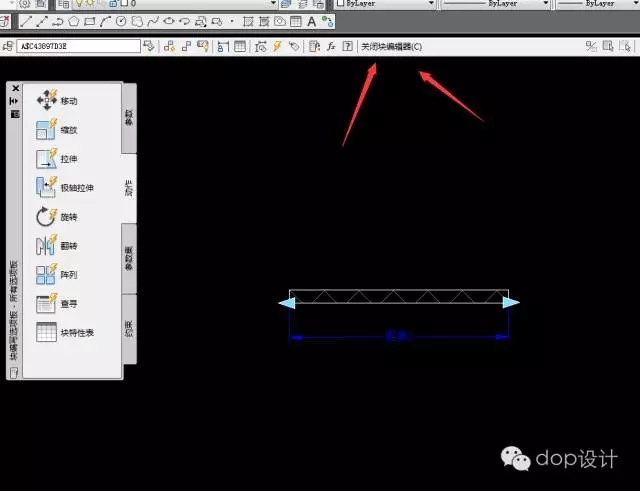Viewport: 640px width, 491px height.
Task: Choose the 拉伸 (Stretch) action
Action: (49, 158)
